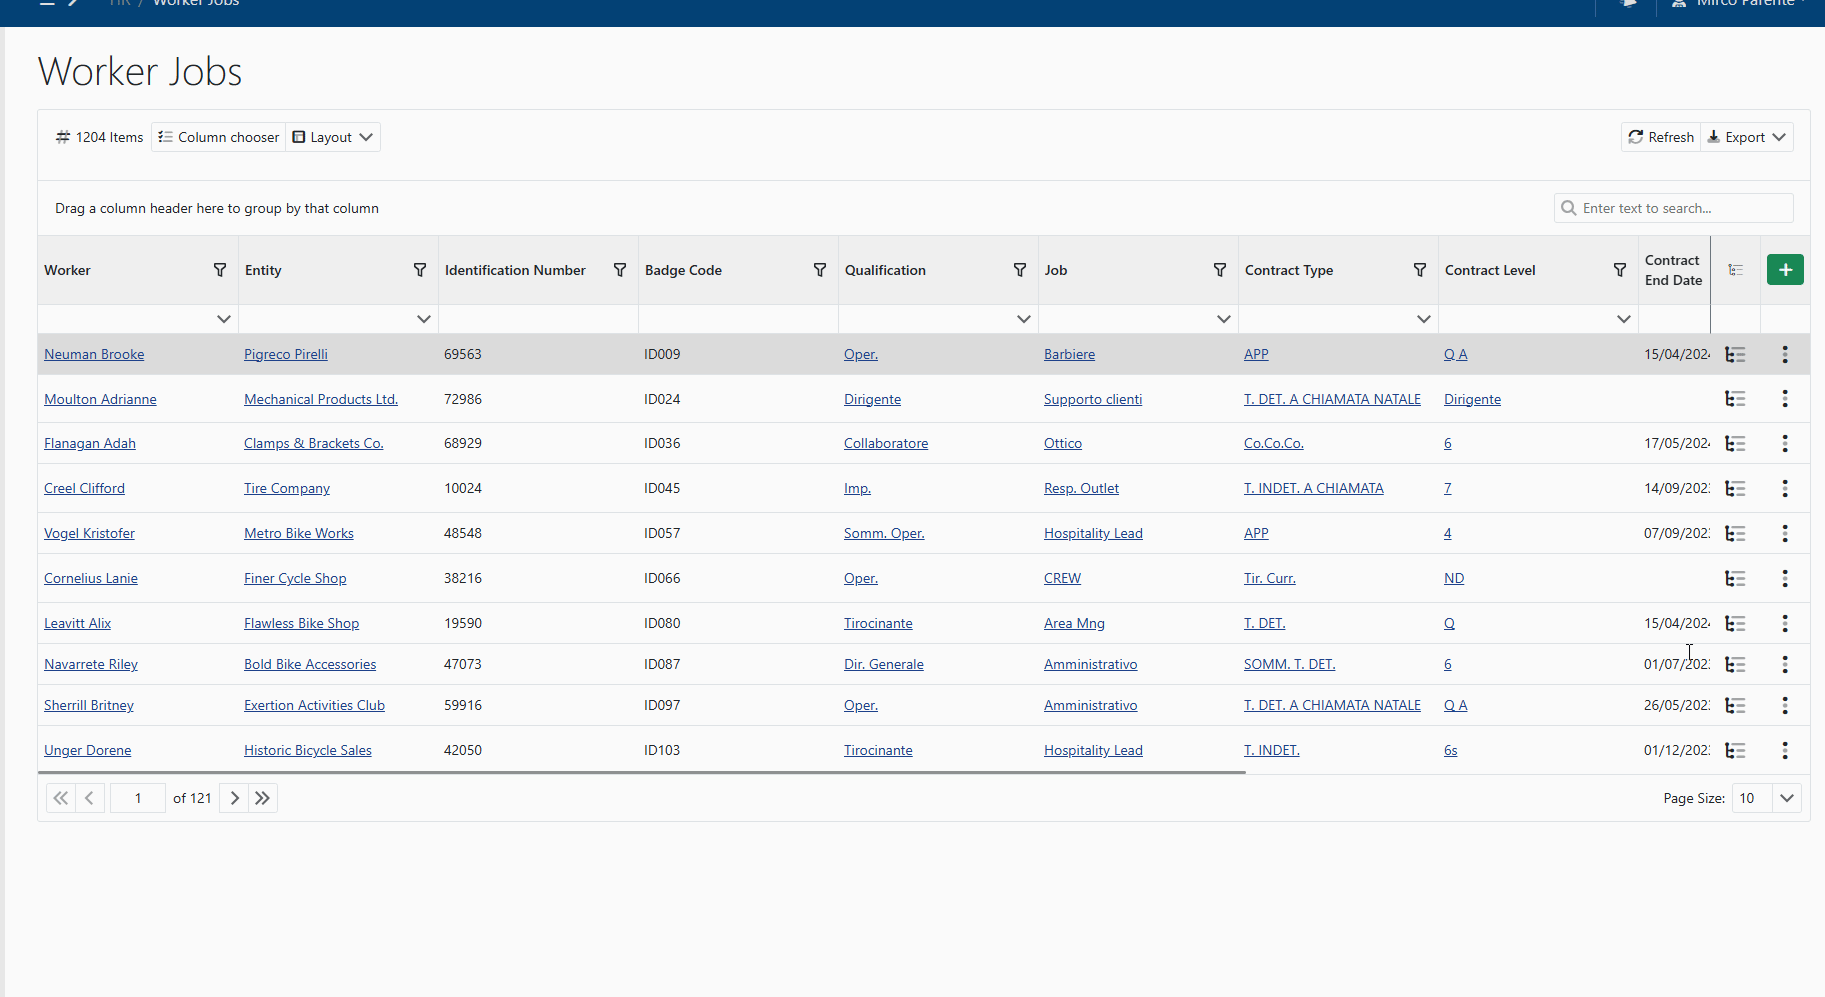Image resolution: width=1825 pixels, height=997 pixels.
Task: Open the filter icon on Contract Type column
Action: 1419,270
